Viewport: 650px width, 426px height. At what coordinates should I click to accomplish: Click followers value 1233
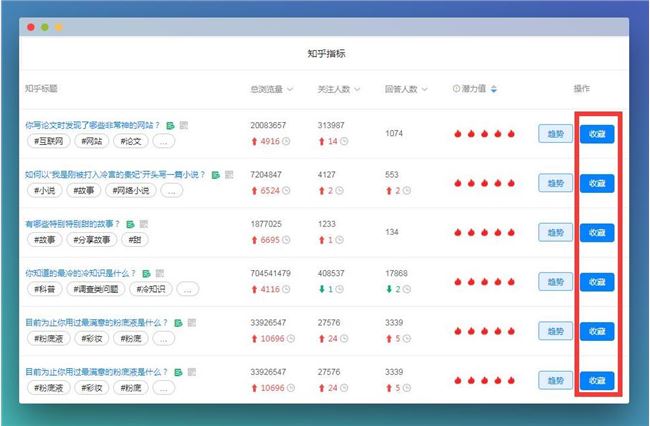point(327,224)
